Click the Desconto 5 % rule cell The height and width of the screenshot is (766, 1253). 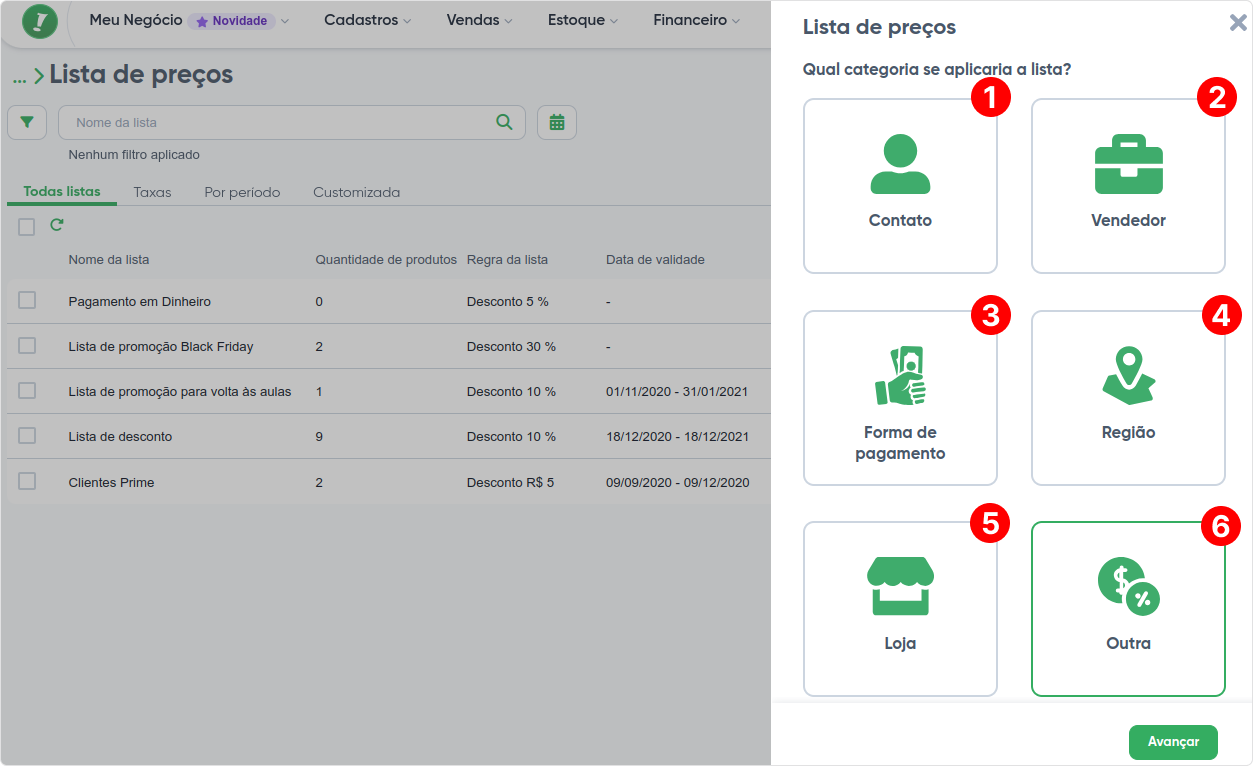click(507, 301)
